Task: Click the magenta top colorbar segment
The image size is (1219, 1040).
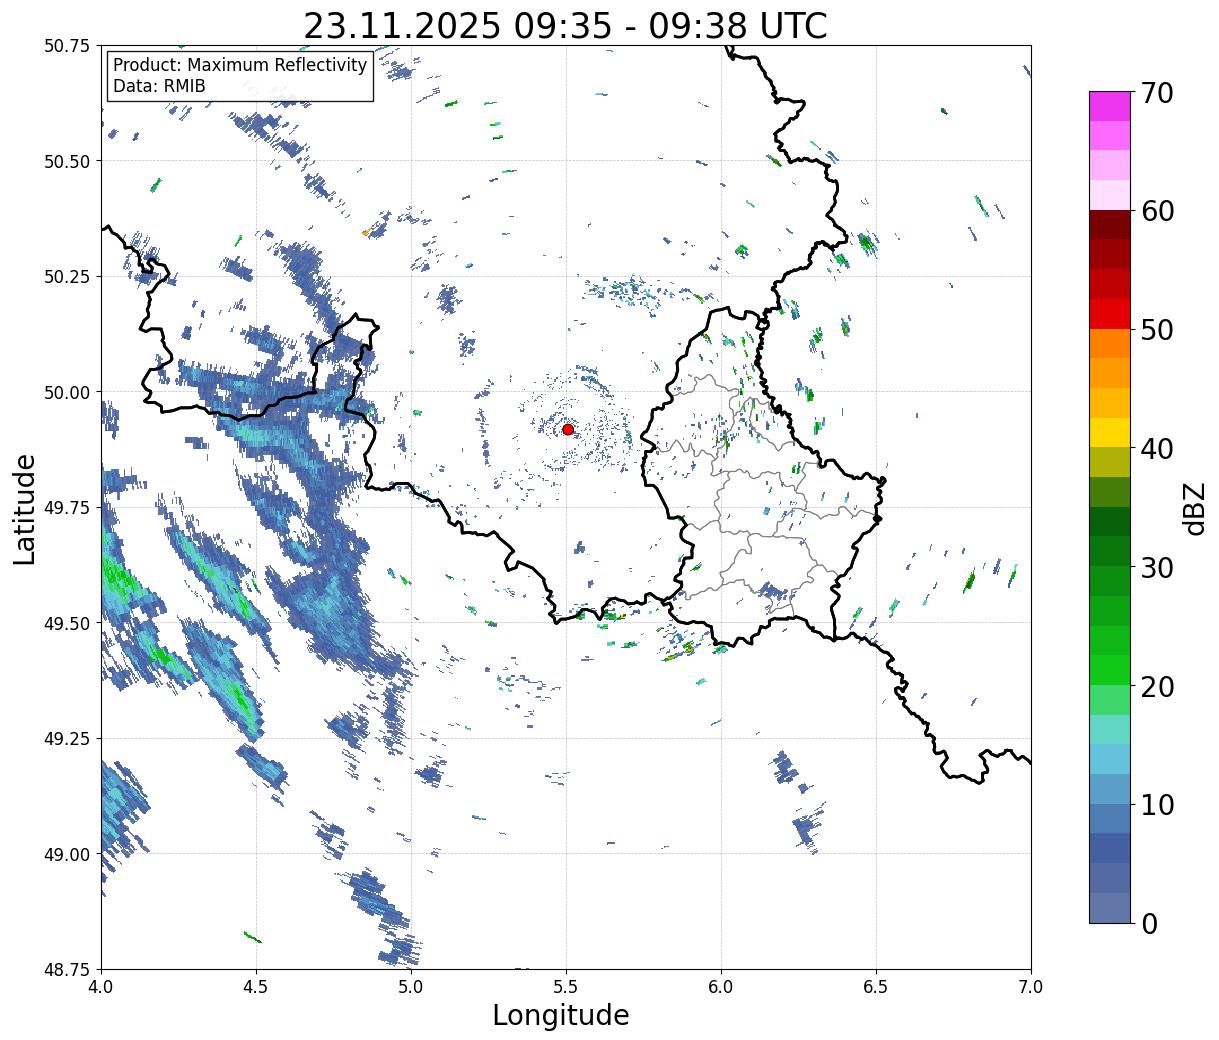Action: coord(1110,106)
